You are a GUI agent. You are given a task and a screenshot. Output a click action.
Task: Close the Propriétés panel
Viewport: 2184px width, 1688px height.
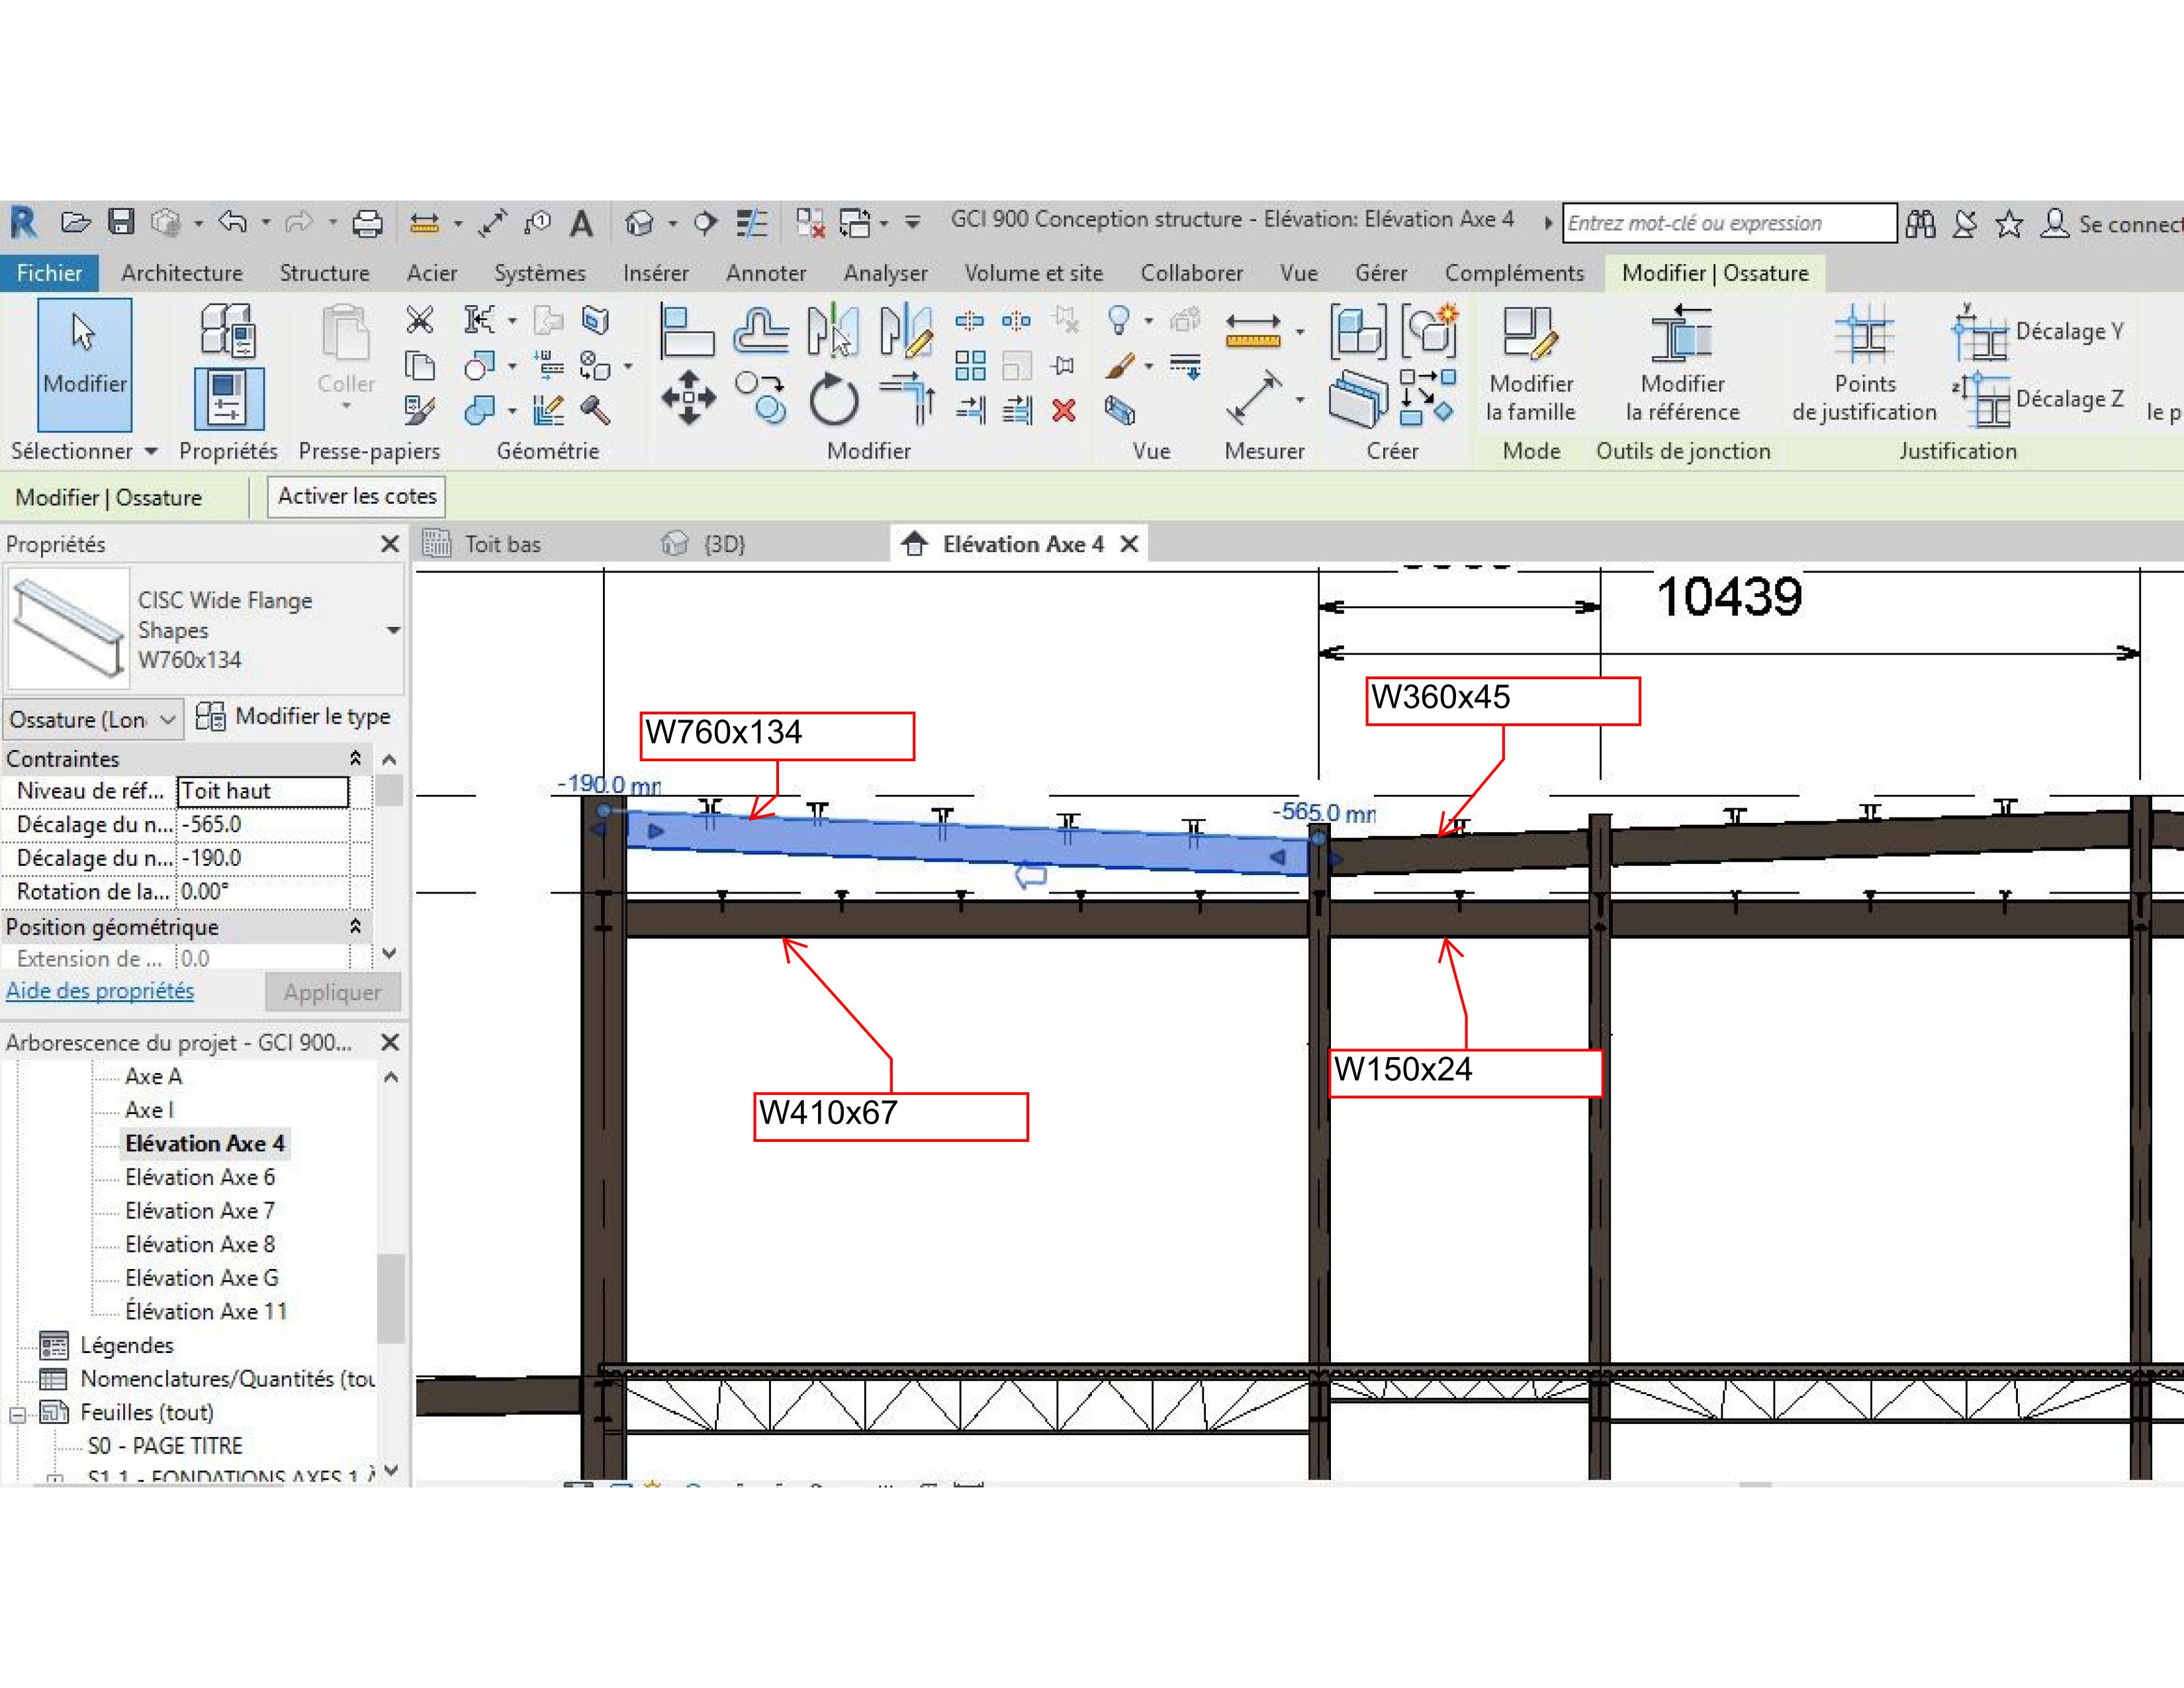(390, 544)
